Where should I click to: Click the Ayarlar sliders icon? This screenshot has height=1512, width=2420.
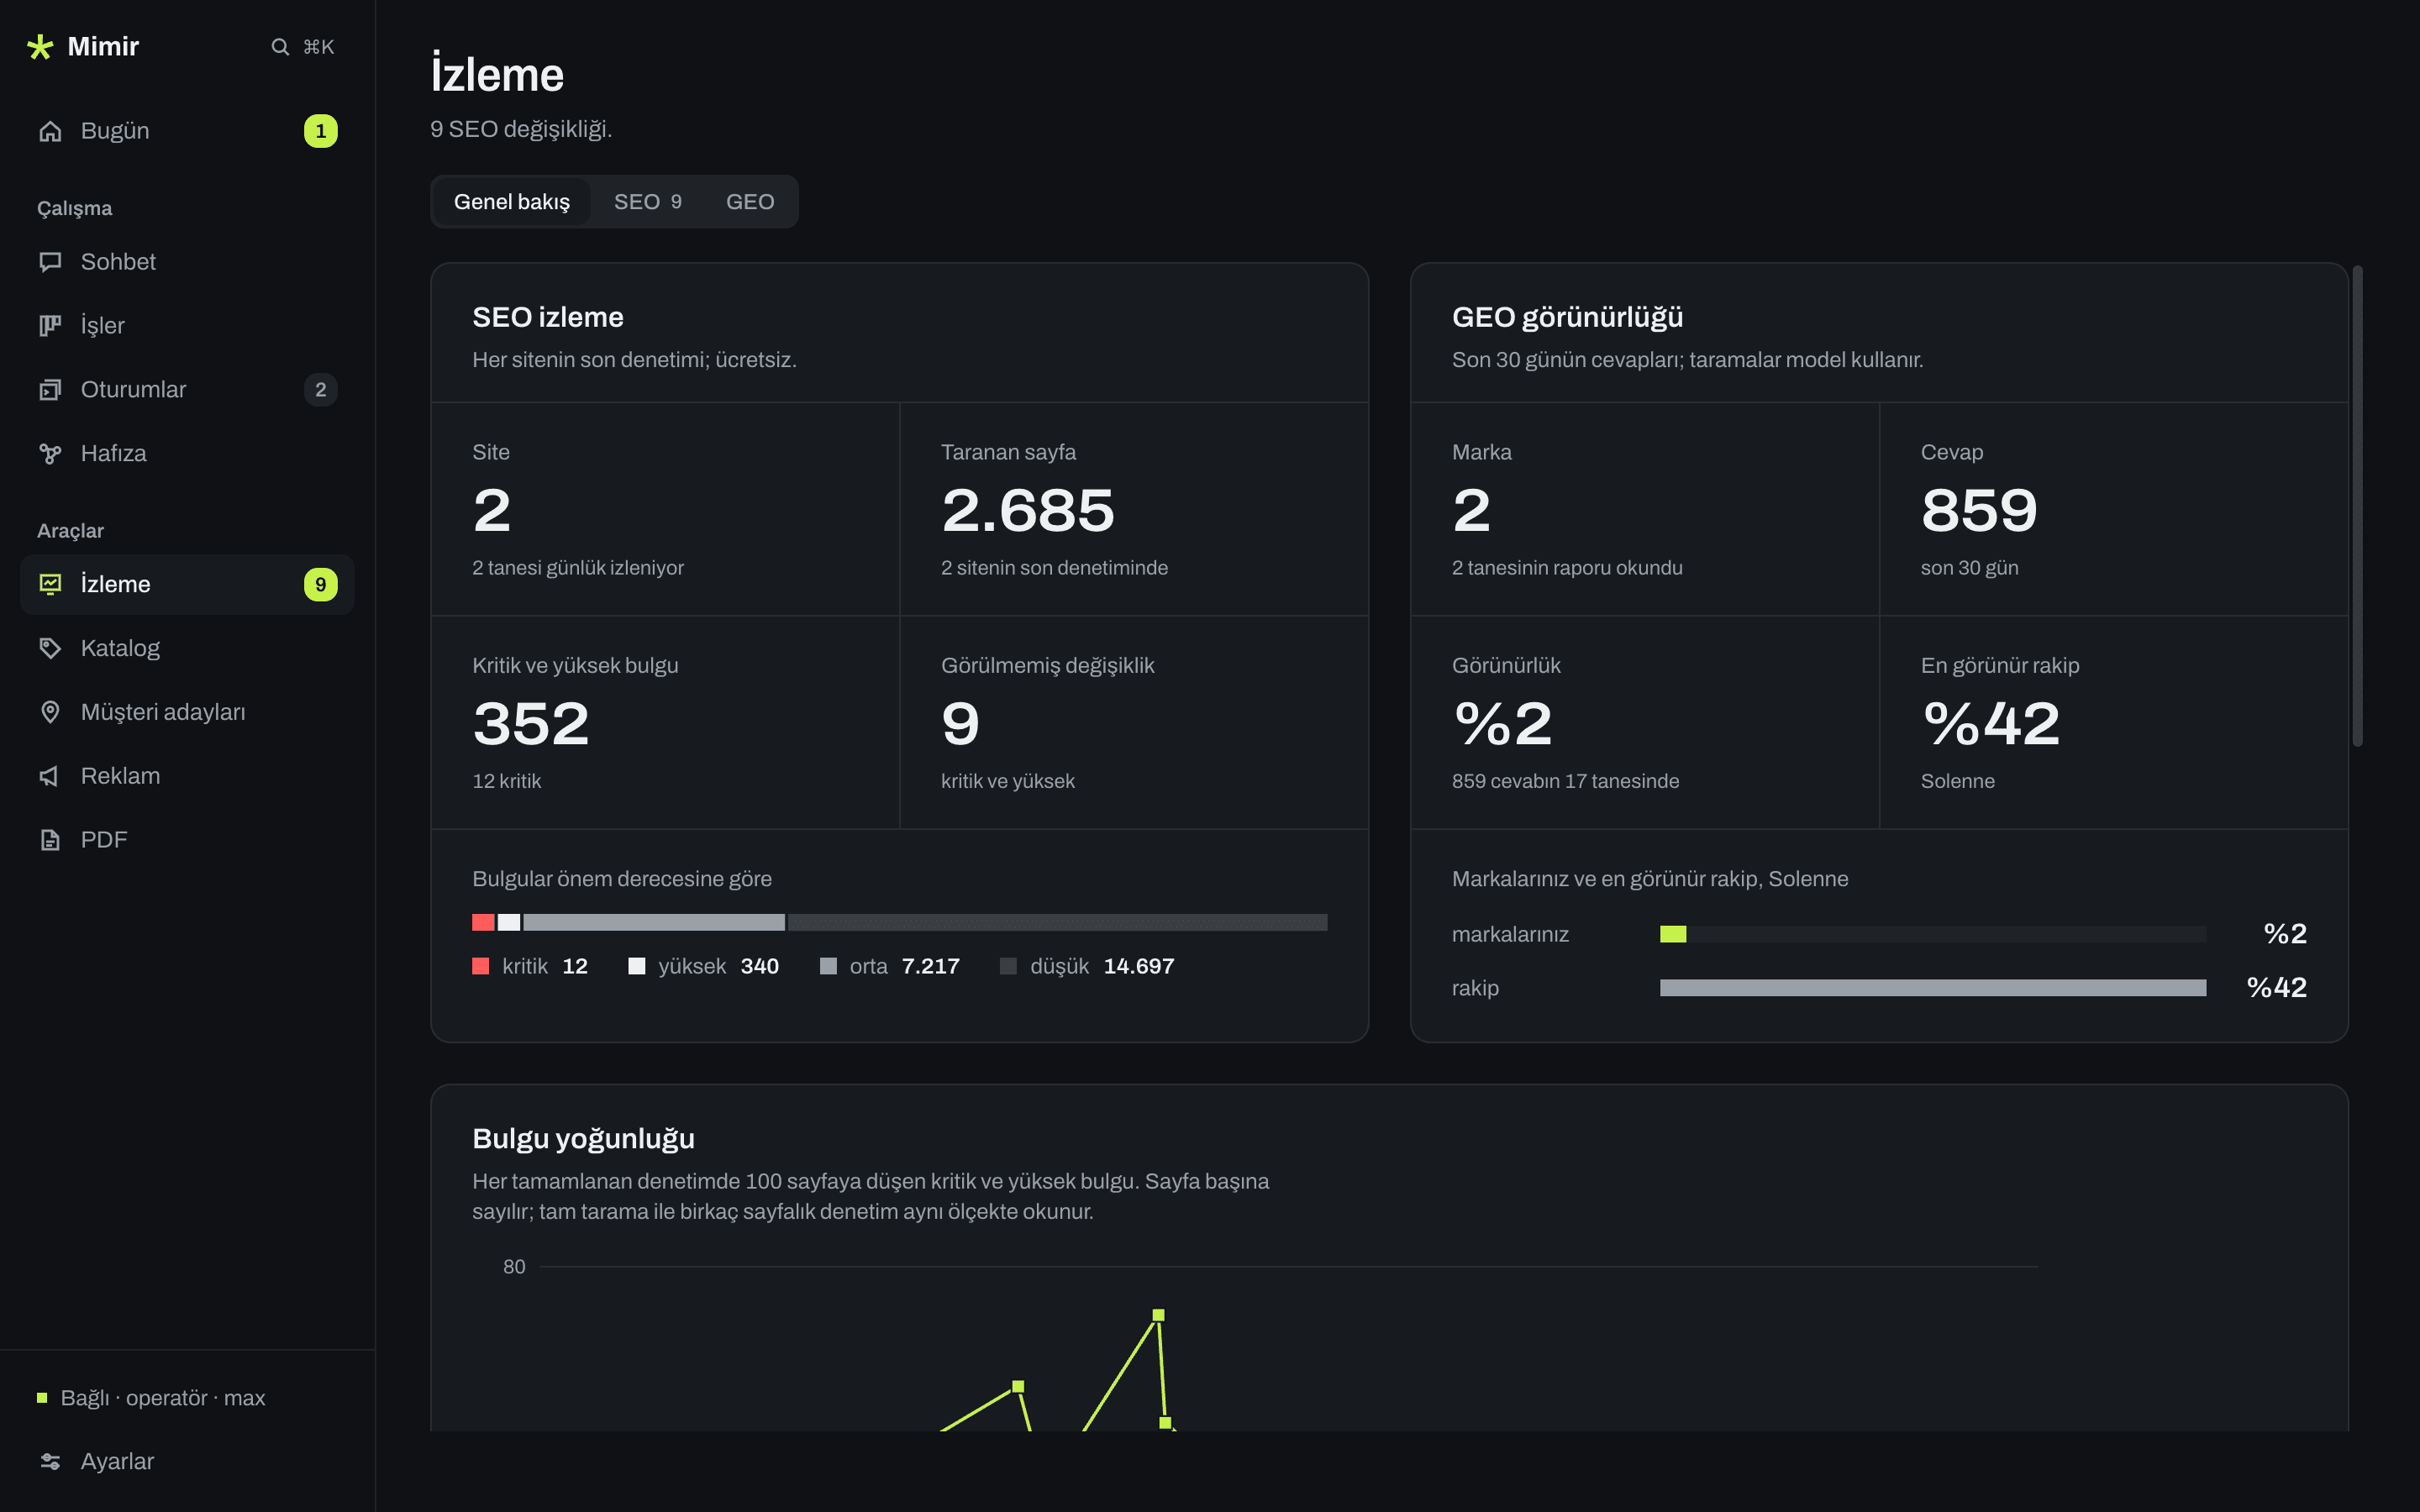pos(50,1462)
